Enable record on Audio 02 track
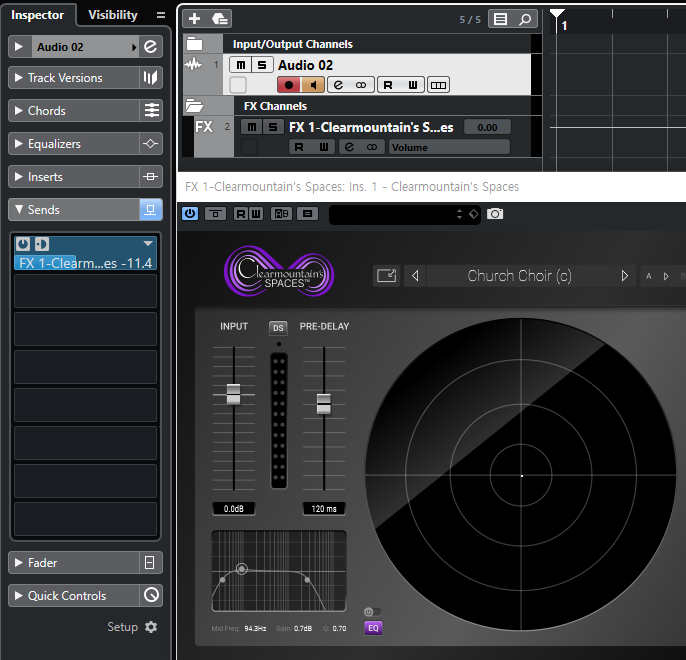This screenshot has height=660, width=686. click(x=289, y=85)
